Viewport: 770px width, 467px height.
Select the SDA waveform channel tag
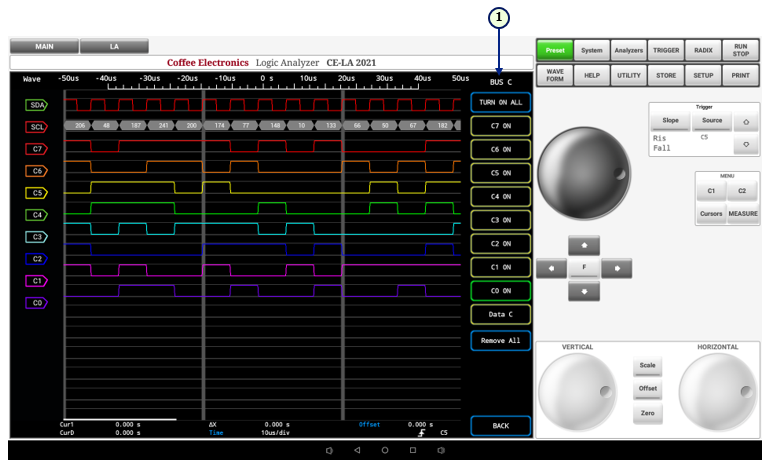point(35,104)
